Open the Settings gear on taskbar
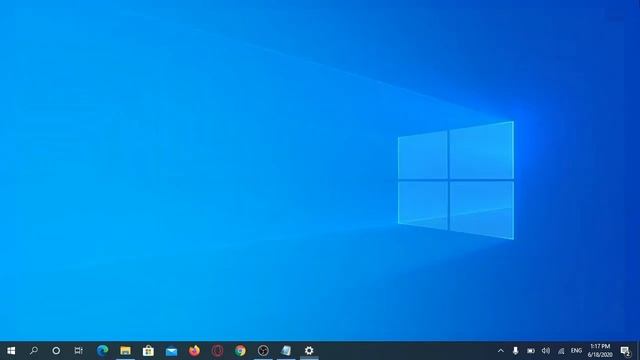Screen dimensions: 640x360 tap(309, 351)
